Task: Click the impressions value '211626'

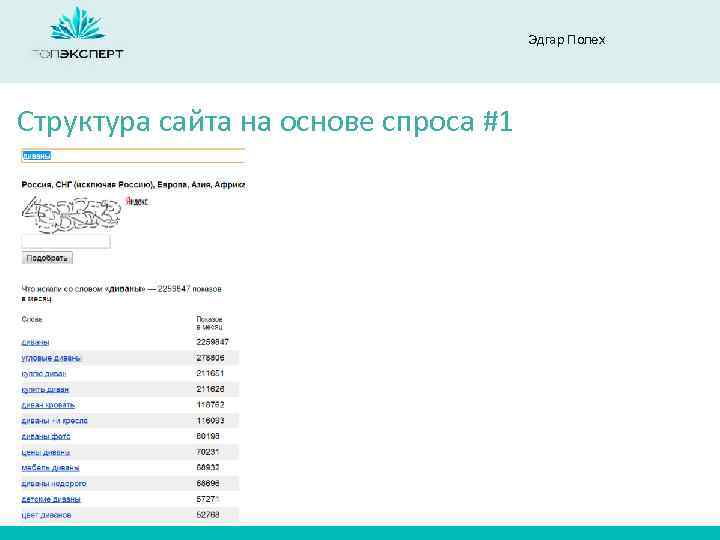Action: tap(210, 389)
